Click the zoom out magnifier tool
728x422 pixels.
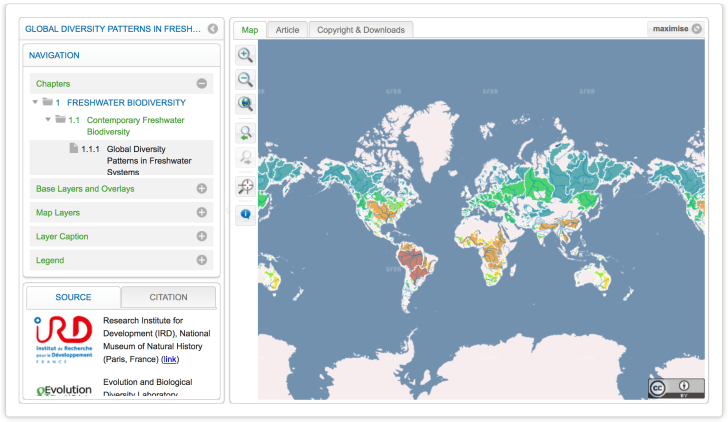(x=245, y=79)
